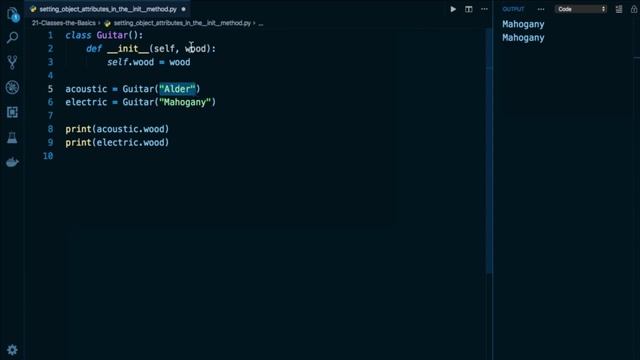Viewport: 640px width, 360px height.
Task: Click line number 1 in gutter
Action: click(51, 36)
